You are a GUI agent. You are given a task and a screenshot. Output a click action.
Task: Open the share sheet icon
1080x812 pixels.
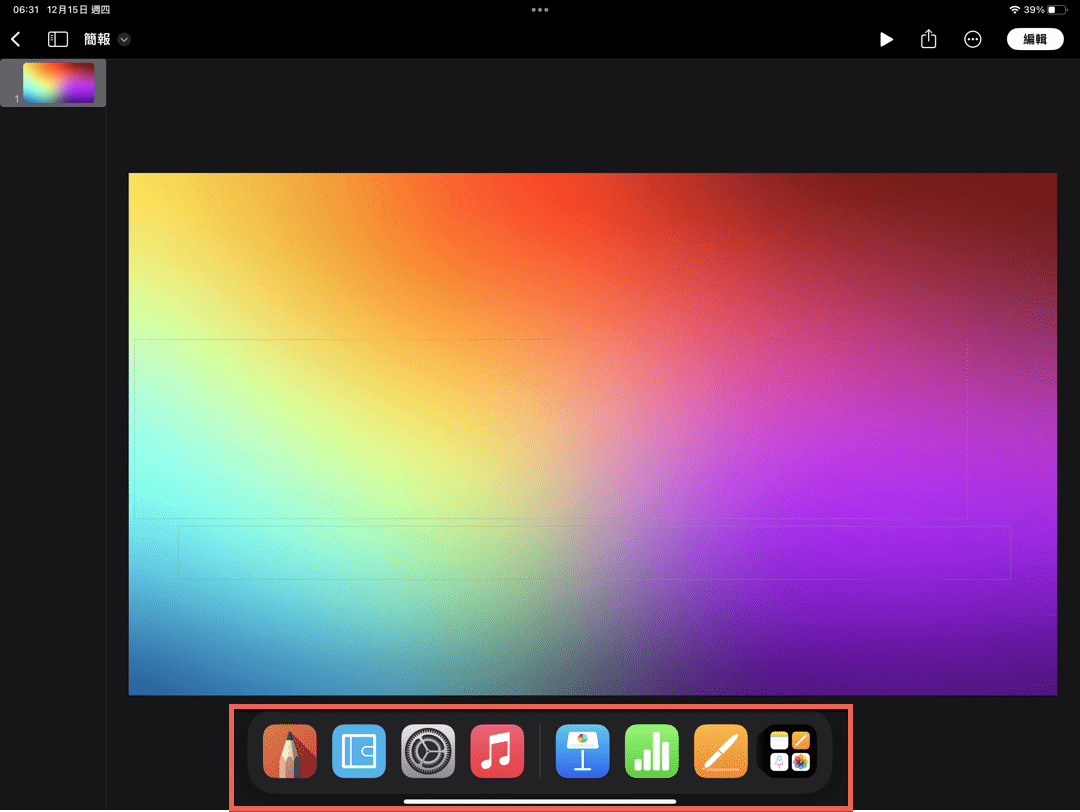[x=928, y=39]
